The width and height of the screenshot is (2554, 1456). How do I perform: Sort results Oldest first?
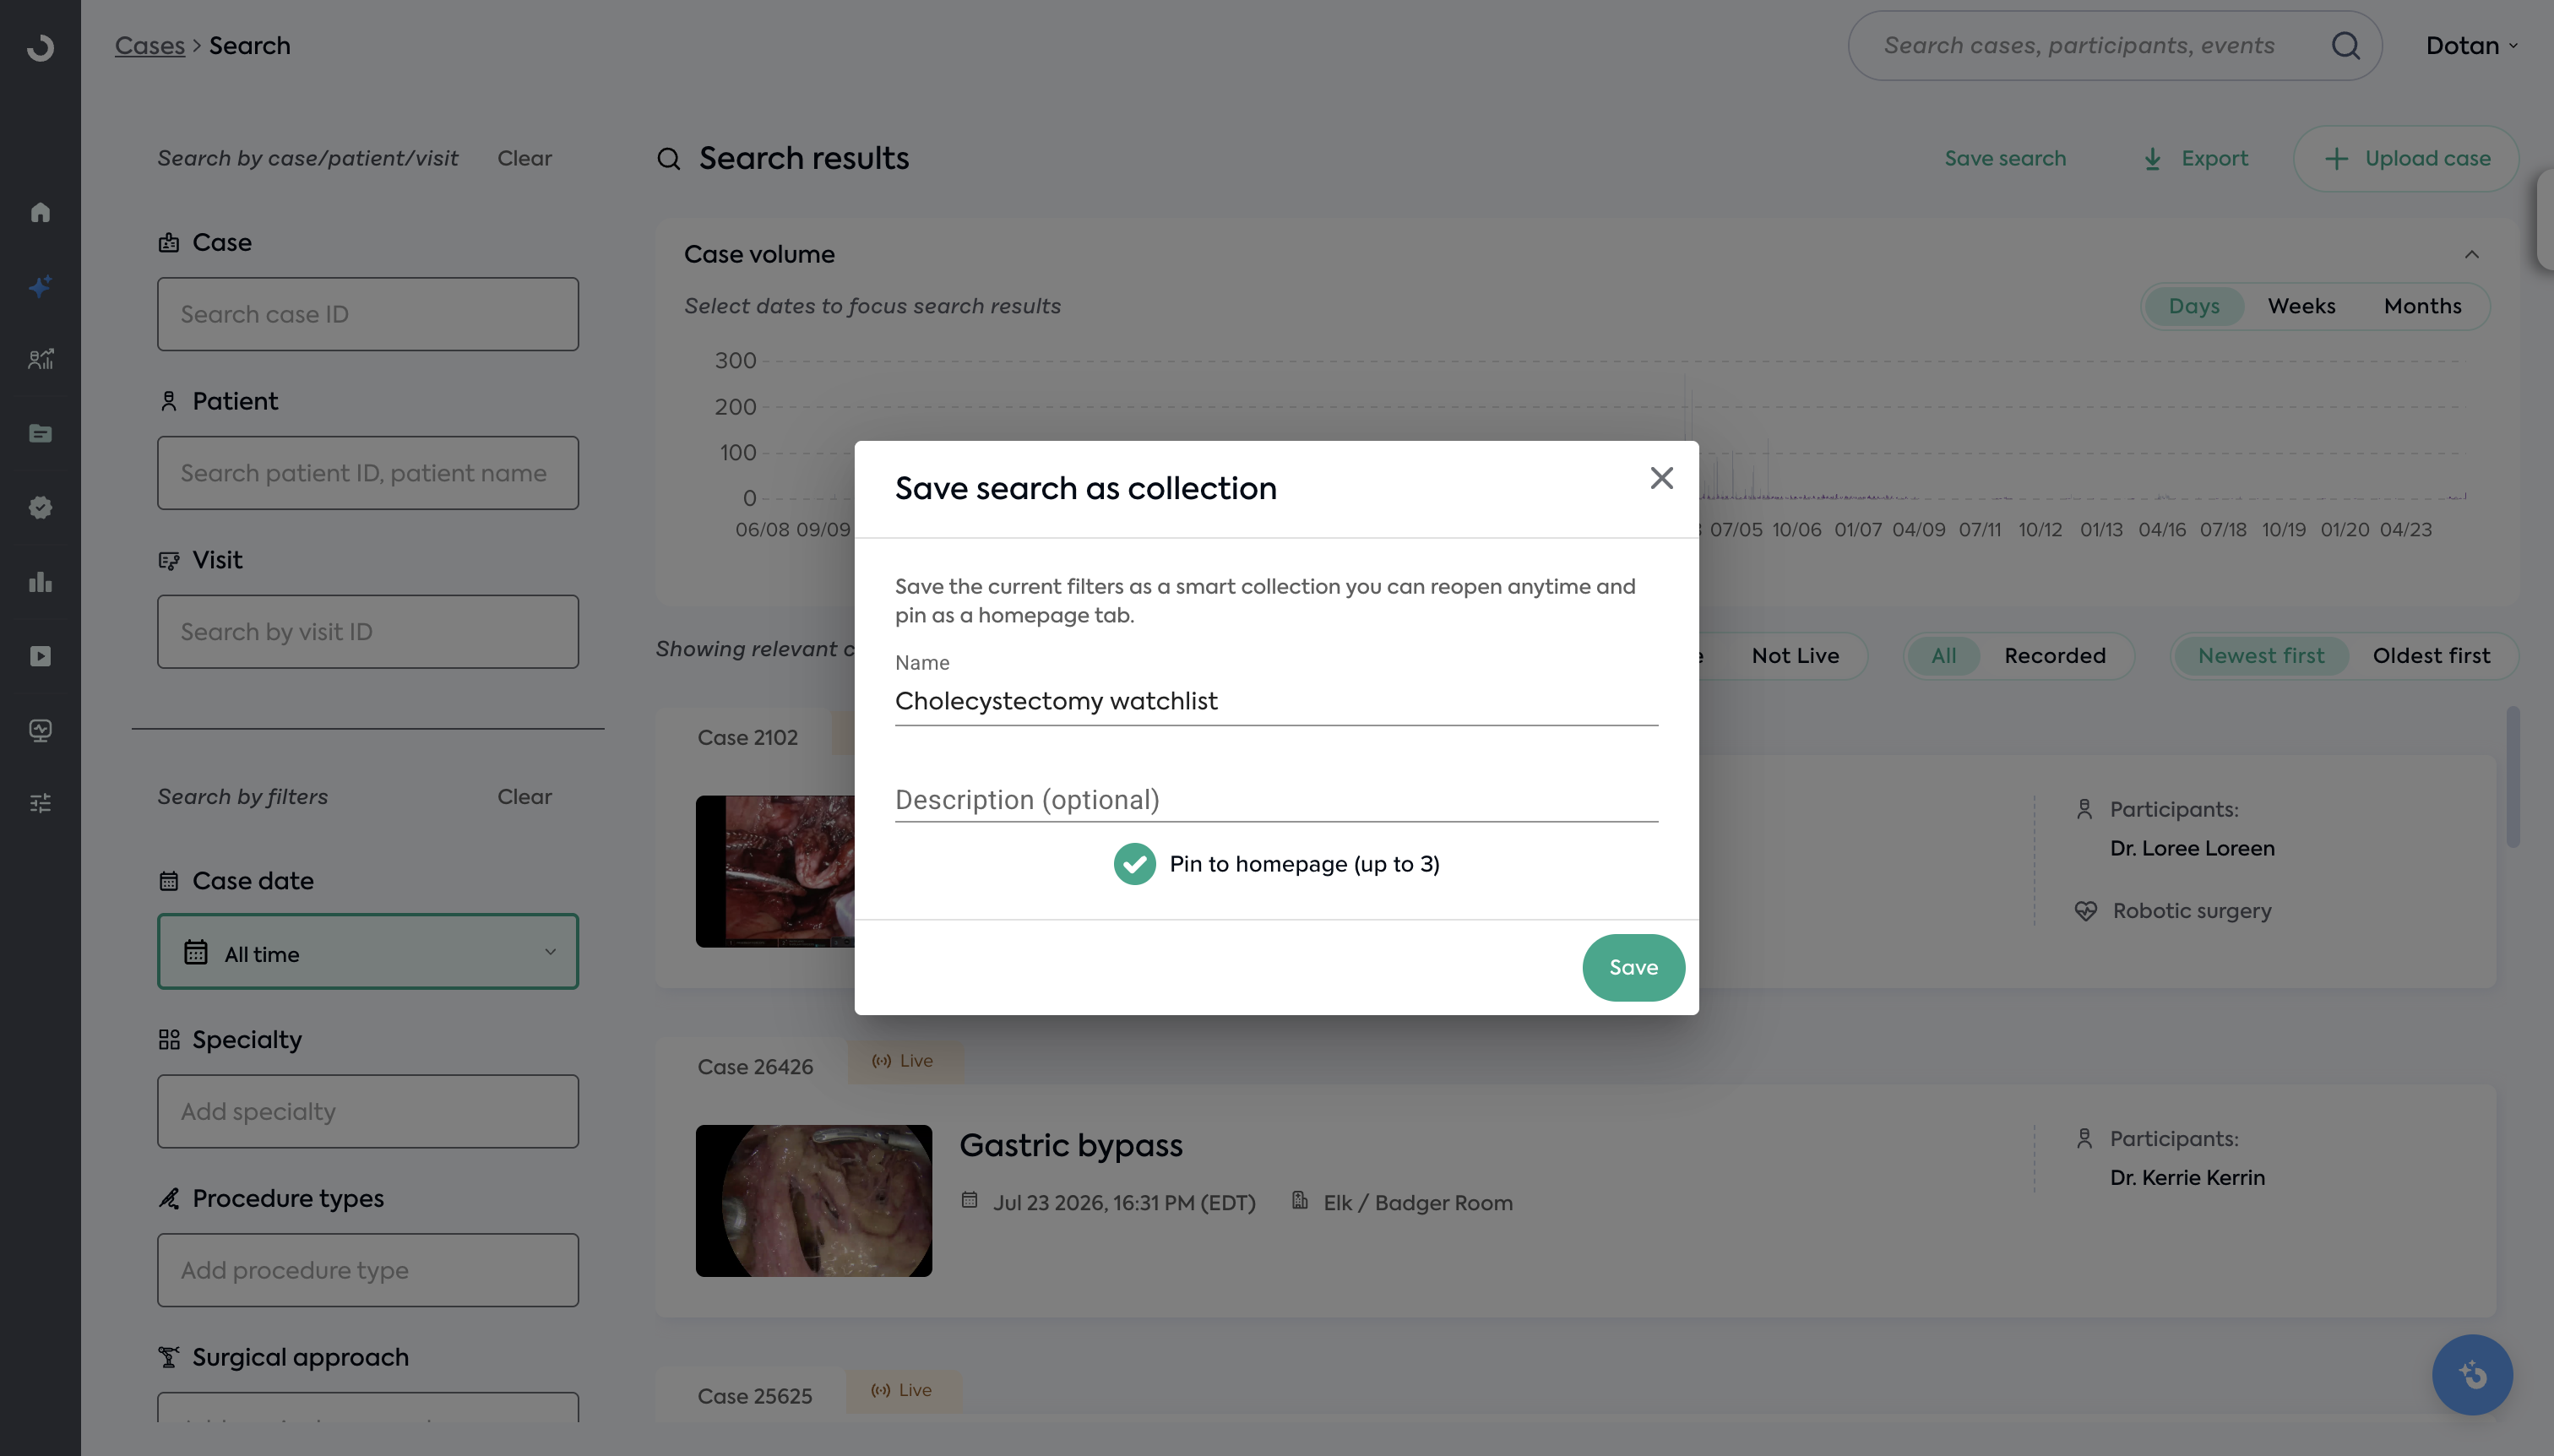coord(2431,656)
